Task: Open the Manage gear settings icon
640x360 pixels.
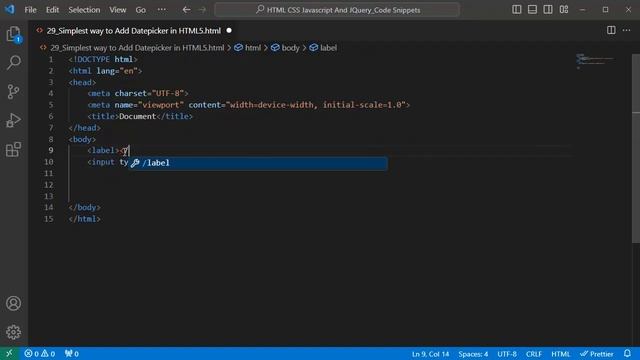Action: point(13,332)
